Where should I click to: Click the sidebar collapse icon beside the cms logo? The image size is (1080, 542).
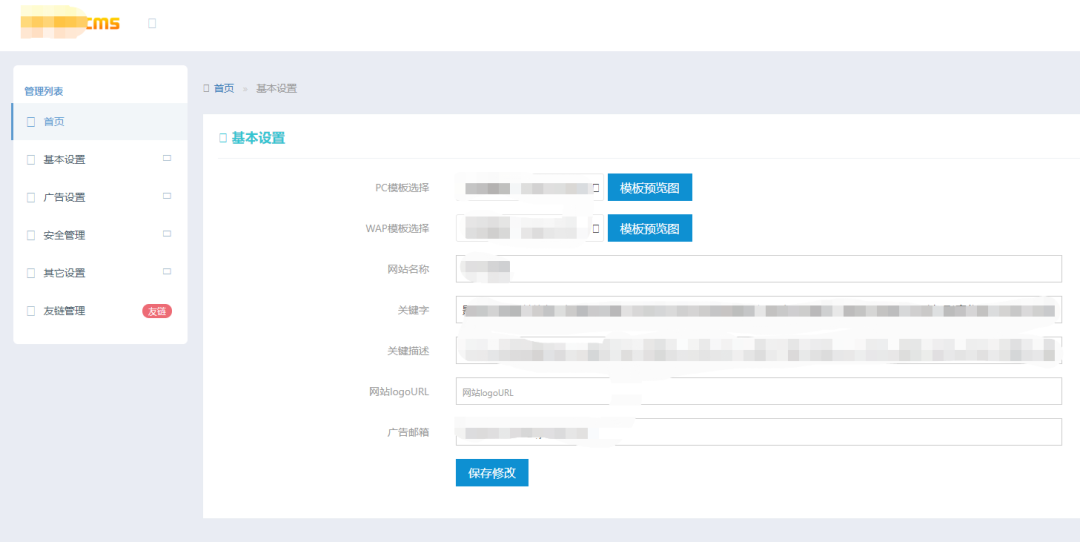[x=152, y=23]
